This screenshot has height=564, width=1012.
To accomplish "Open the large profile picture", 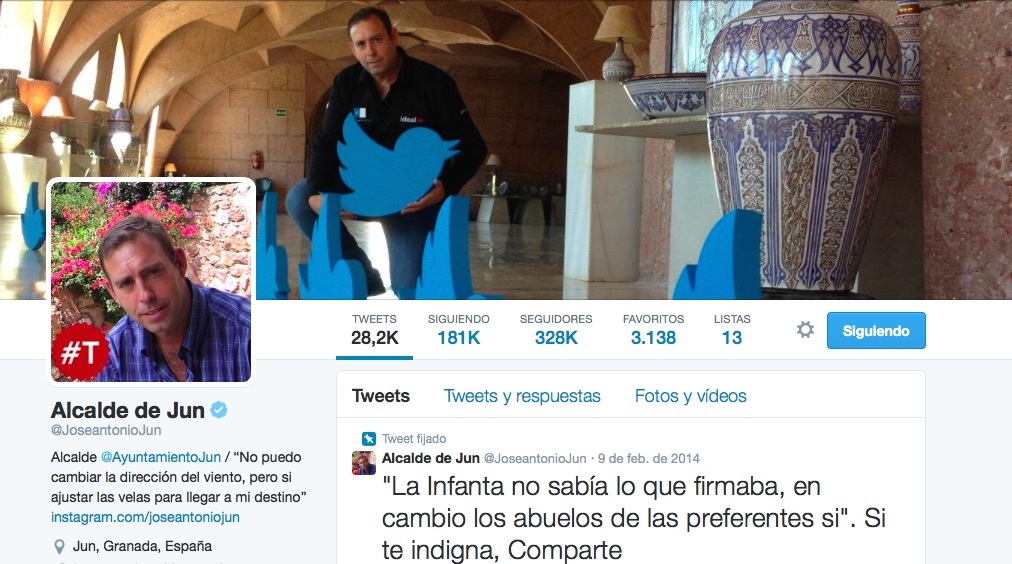I will coord(151,282).
